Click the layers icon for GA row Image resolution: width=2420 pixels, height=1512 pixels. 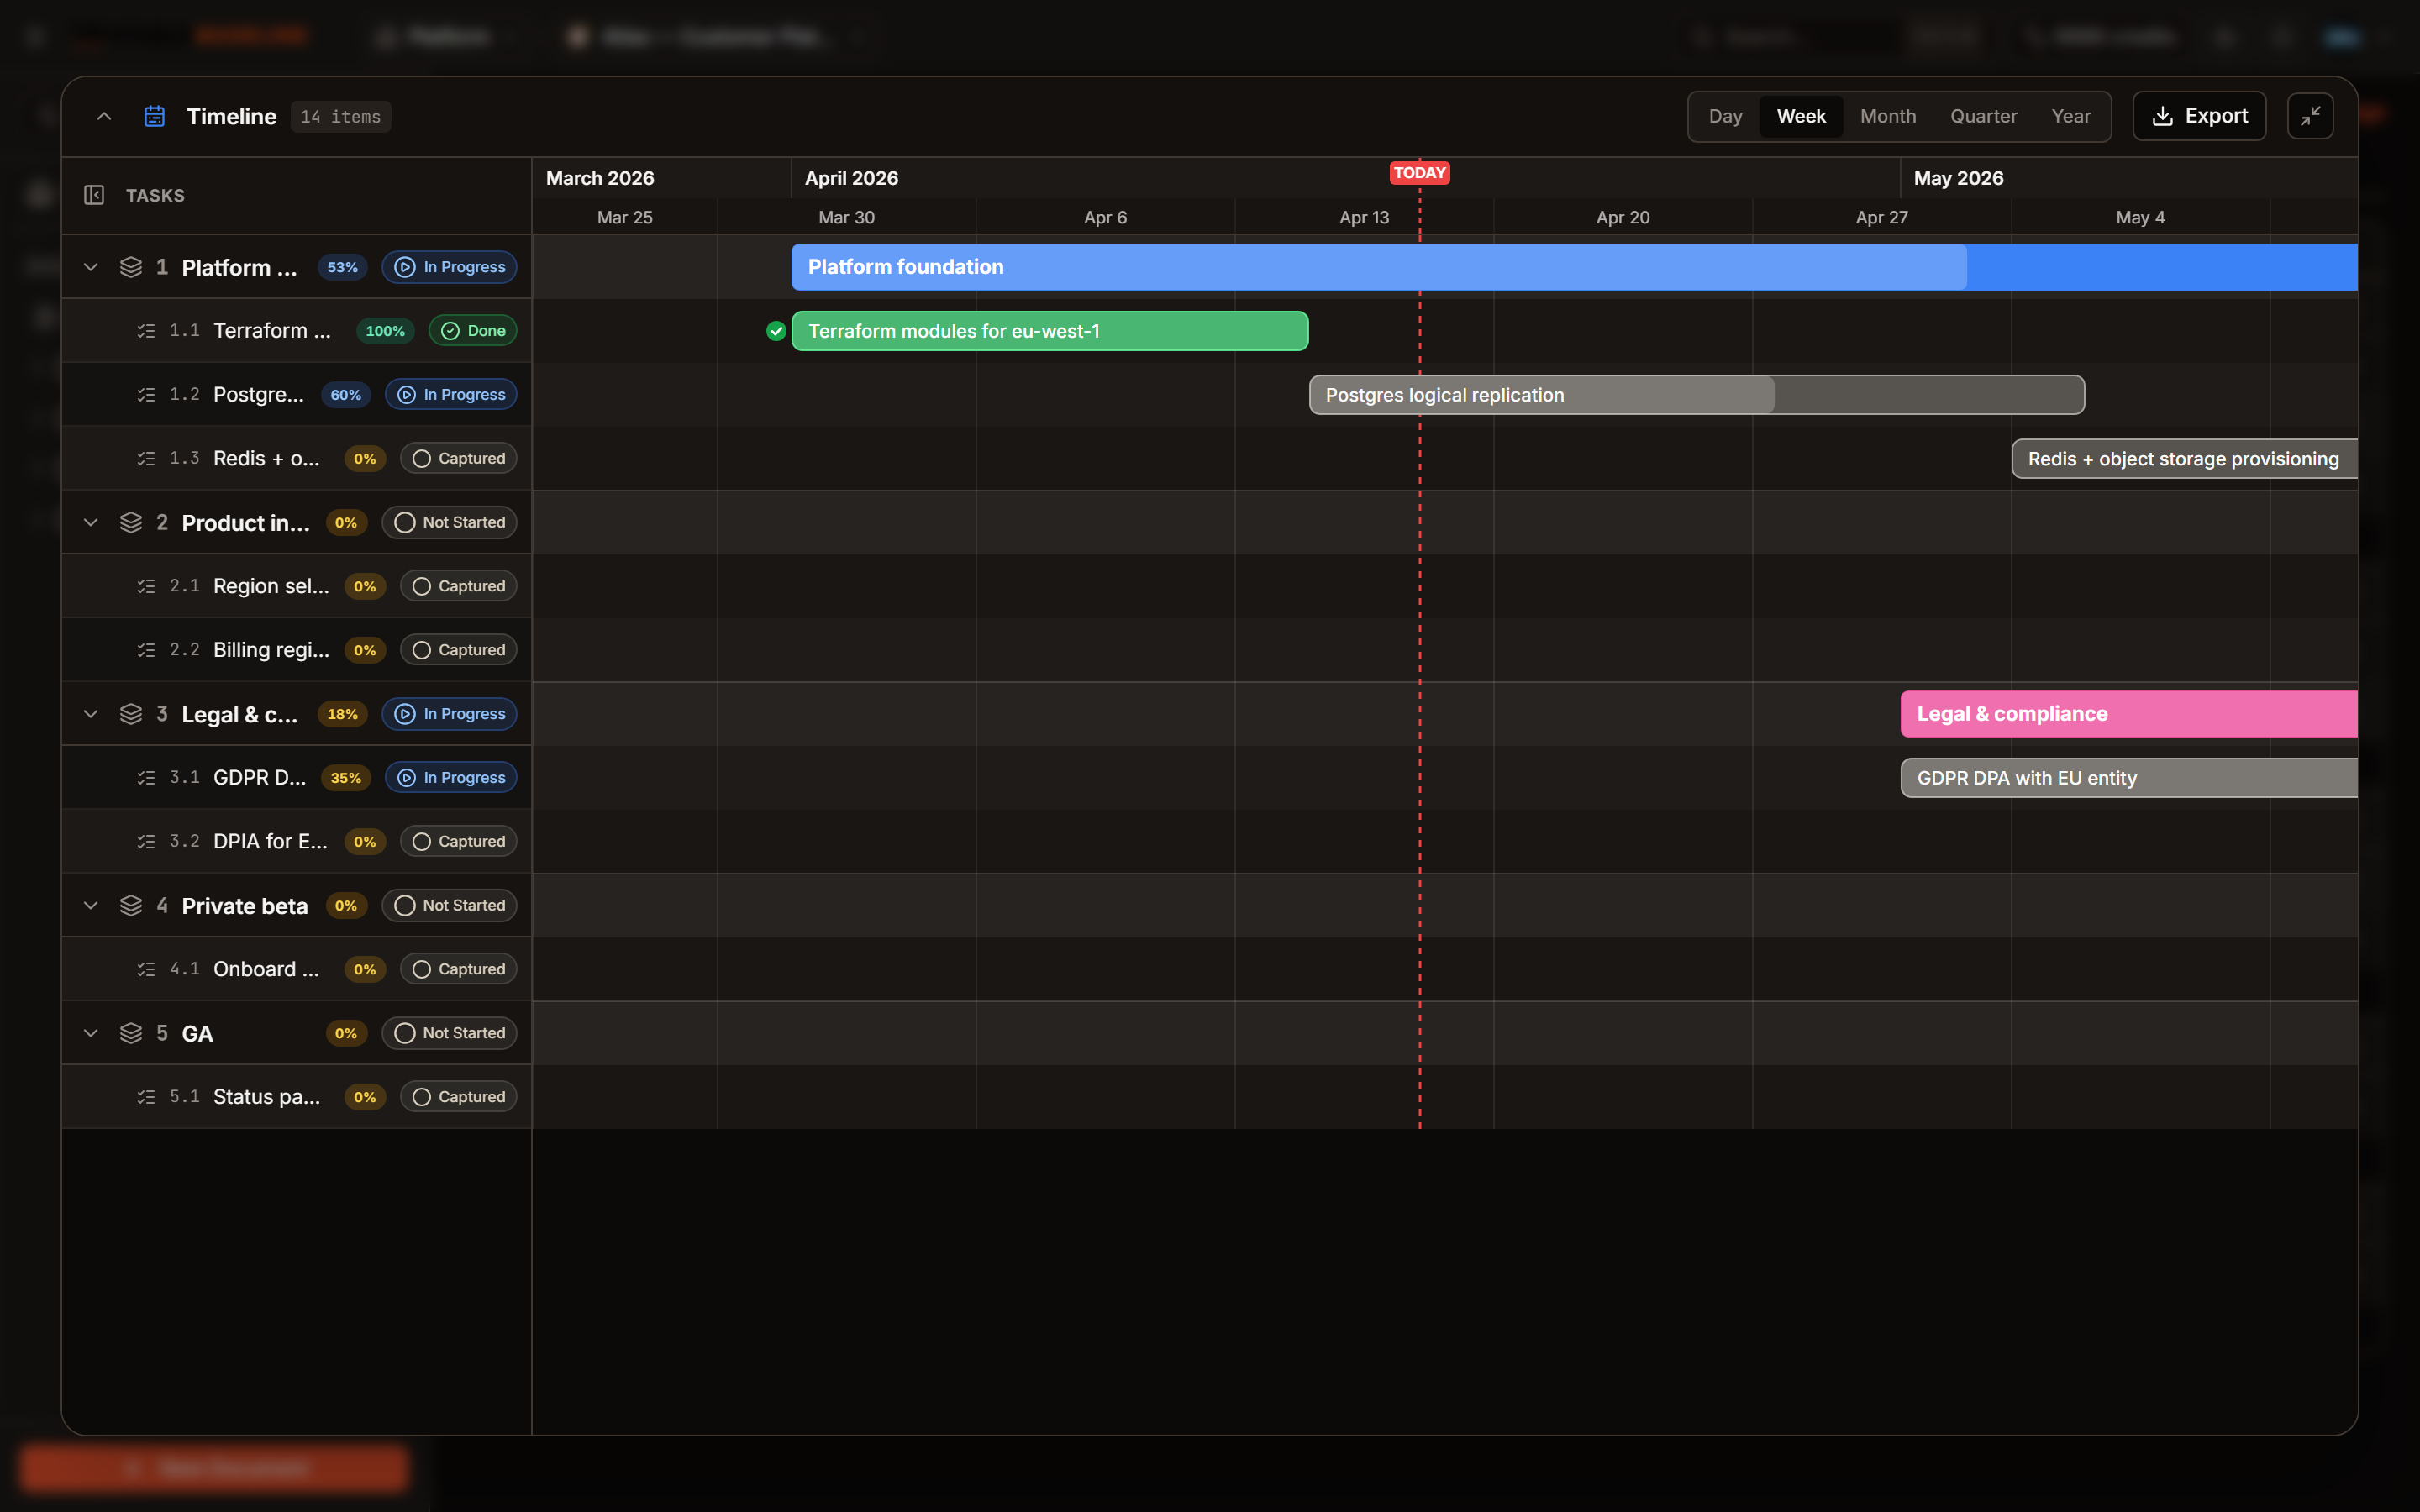[131, 1033]
